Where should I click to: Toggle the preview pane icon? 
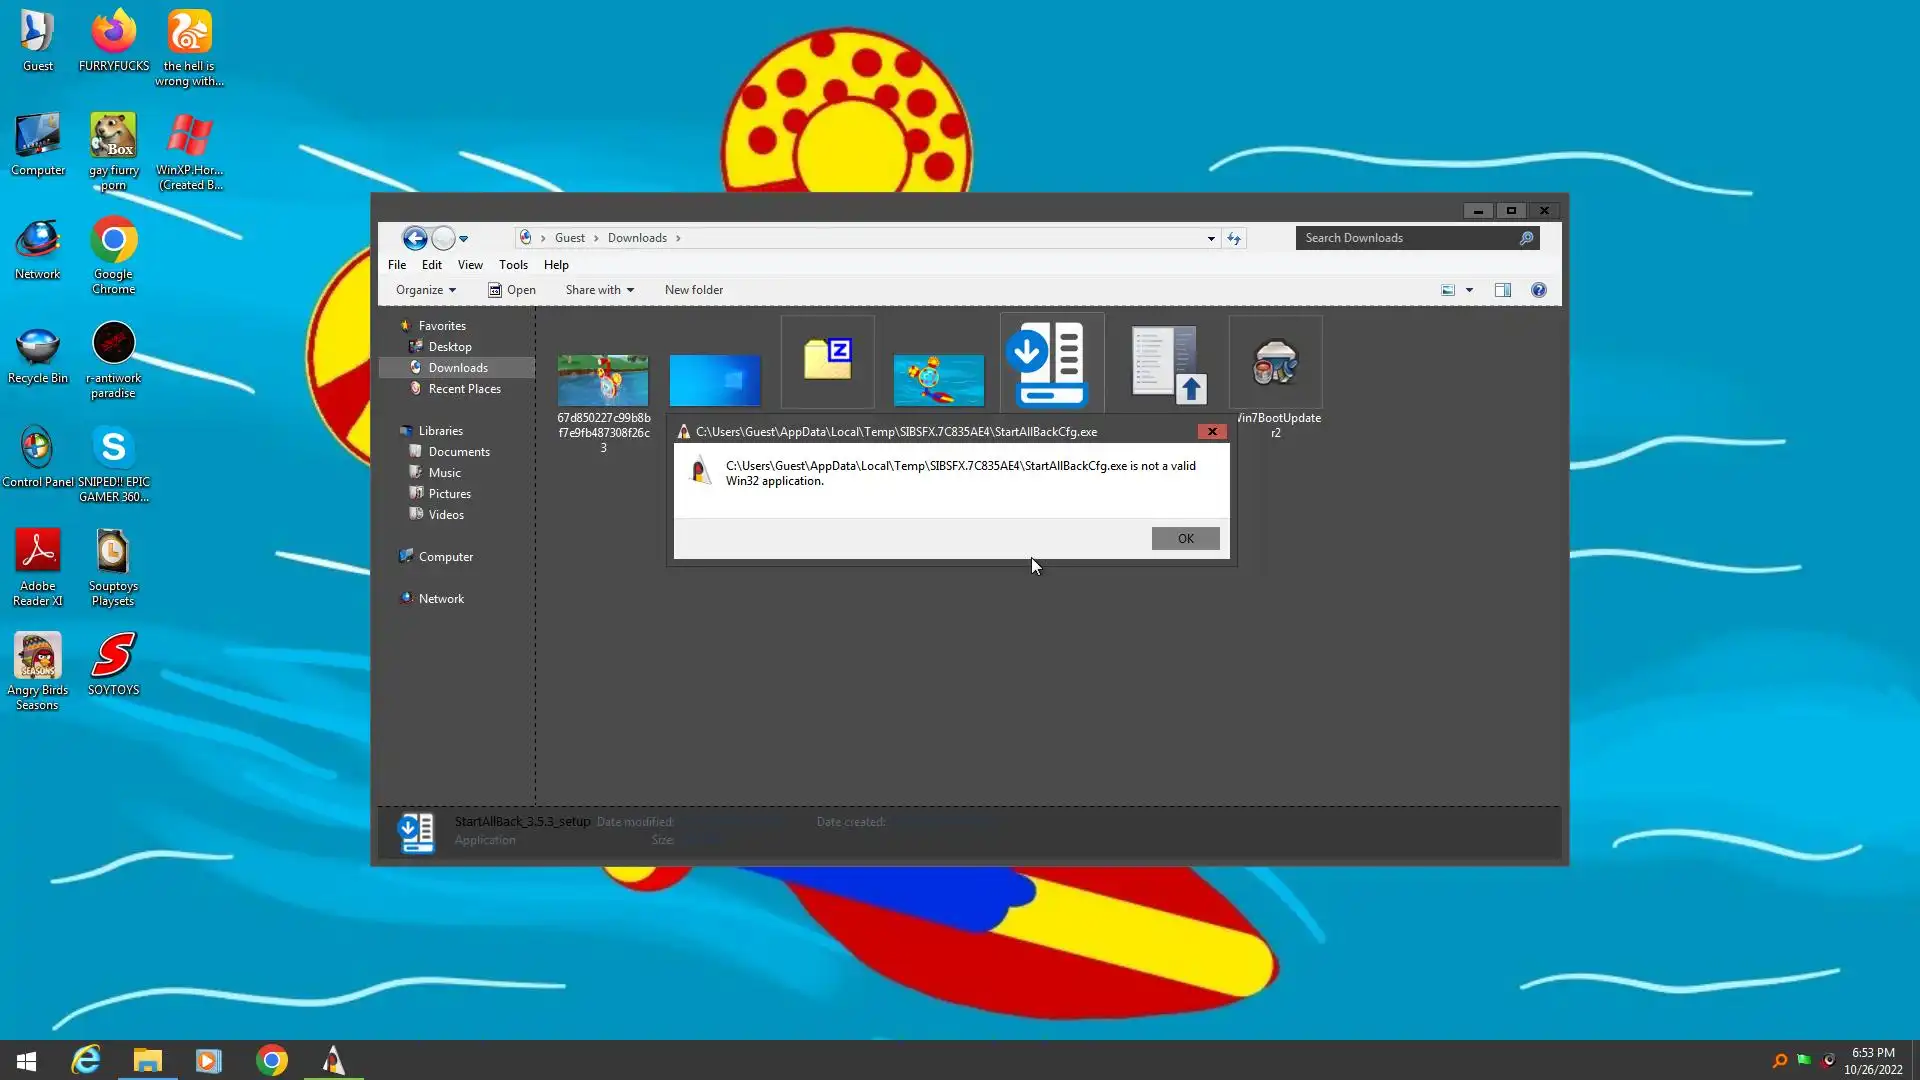coord(1502,290)
